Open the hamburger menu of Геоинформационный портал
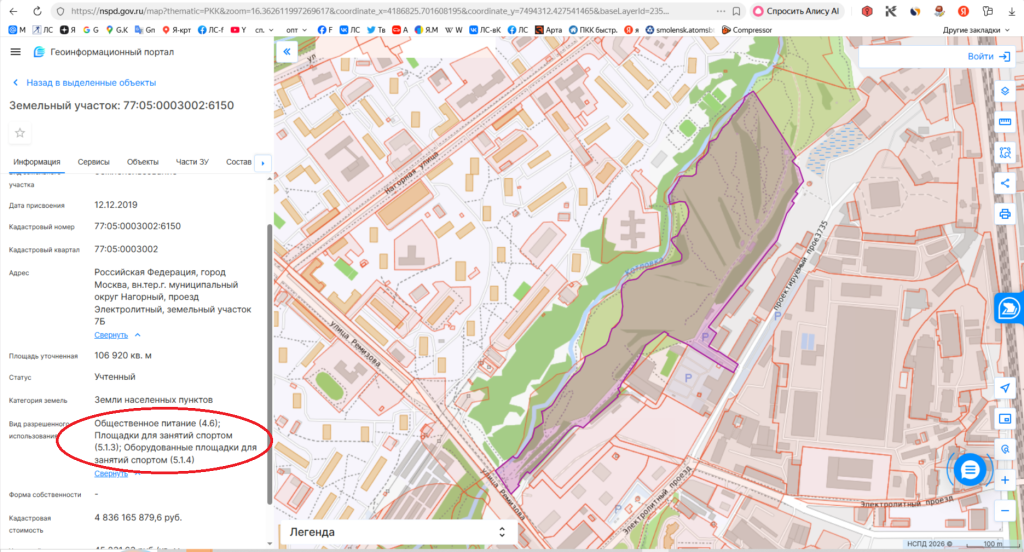Image resolution: width=1024 pixels, height=552 pixels. [x=15, y=52]
